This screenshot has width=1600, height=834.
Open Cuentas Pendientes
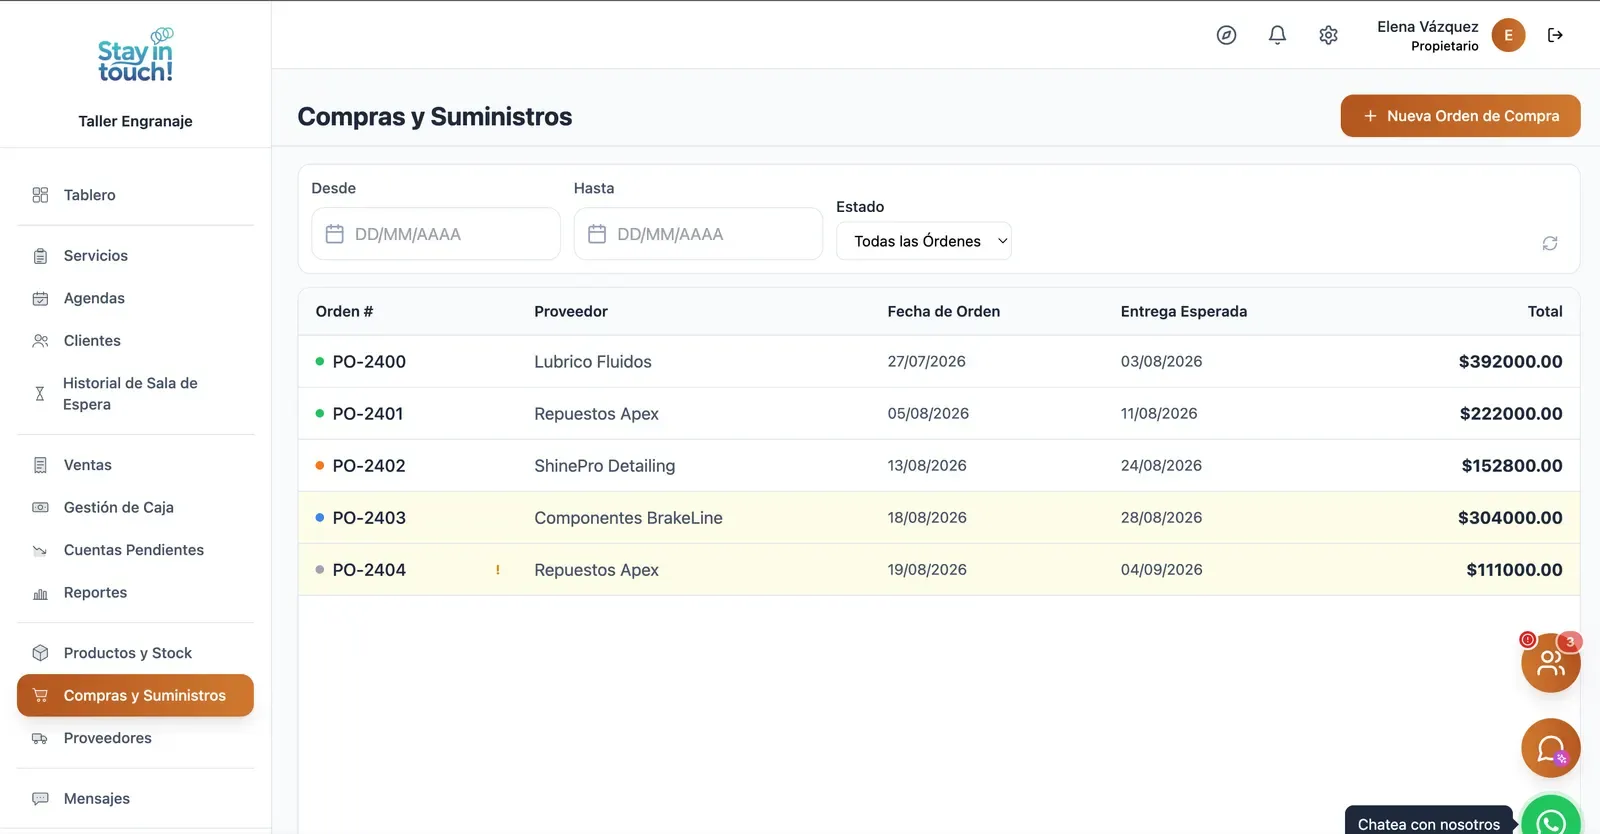tap(135, 550)
